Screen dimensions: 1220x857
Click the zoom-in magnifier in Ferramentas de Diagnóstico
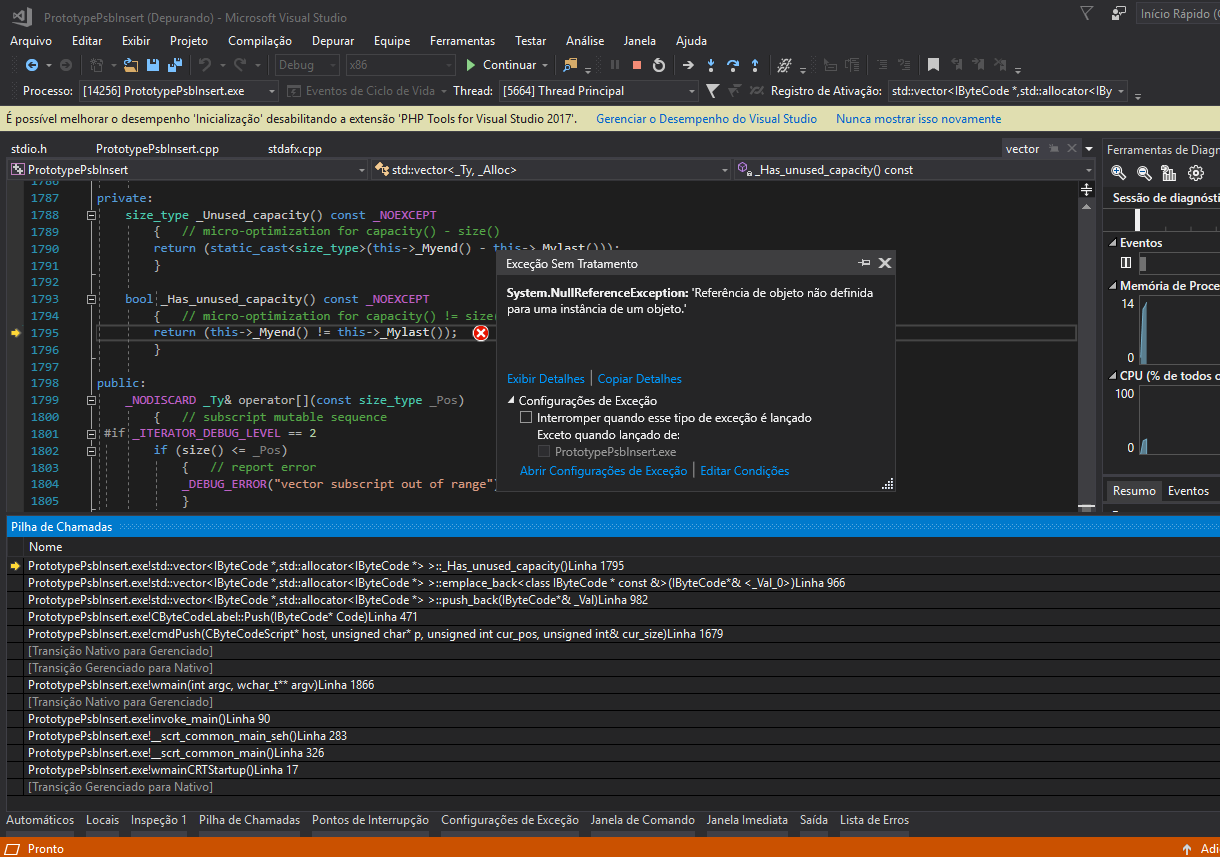1118,173
